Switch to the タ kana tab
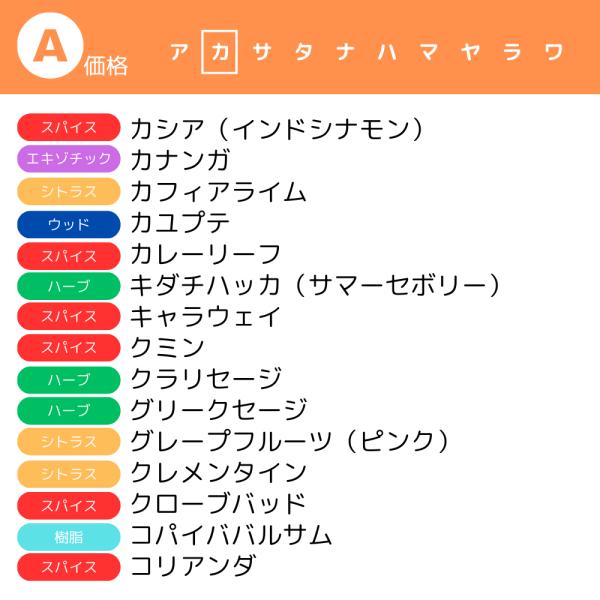The image size is (600, 600). pos(303,52)
